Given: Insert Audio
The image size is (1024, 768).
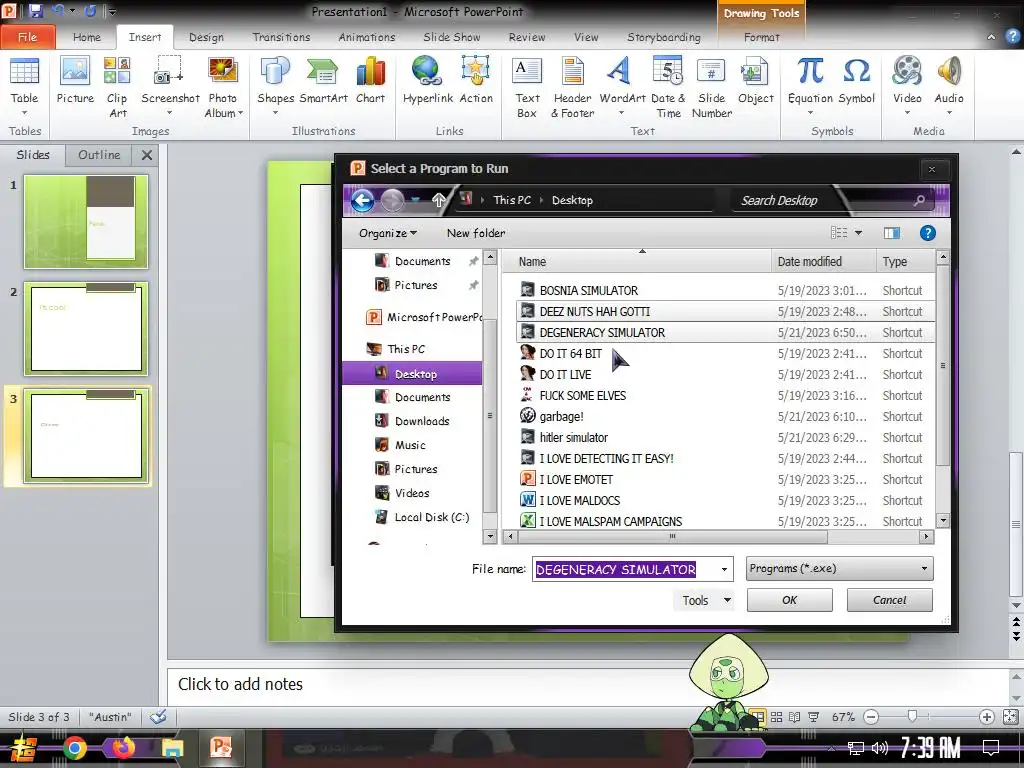Looking at the screenshot, I should (x=949, y=86).
